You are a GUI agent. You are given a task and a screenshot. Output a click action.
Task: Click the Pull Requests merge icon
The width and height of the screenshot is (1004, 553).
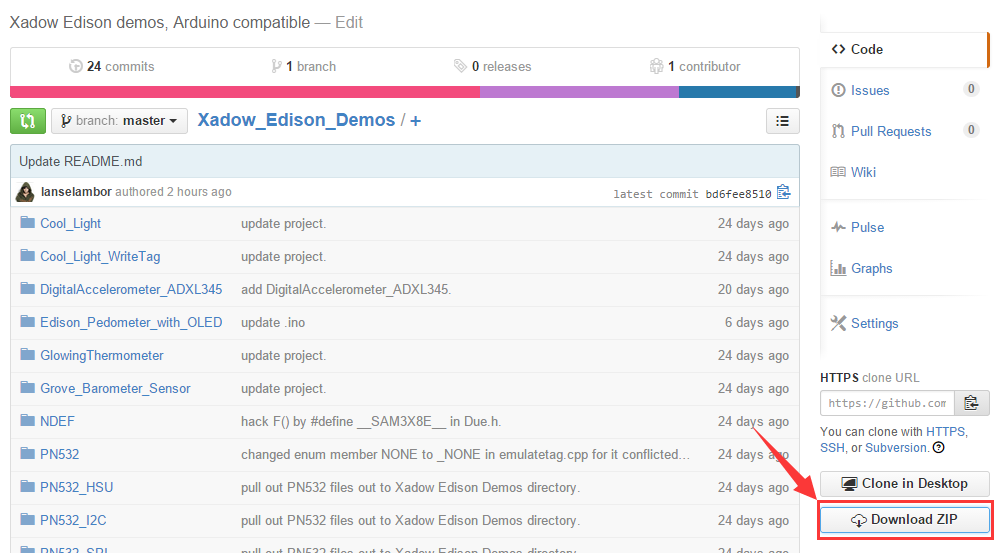[838, 131]
